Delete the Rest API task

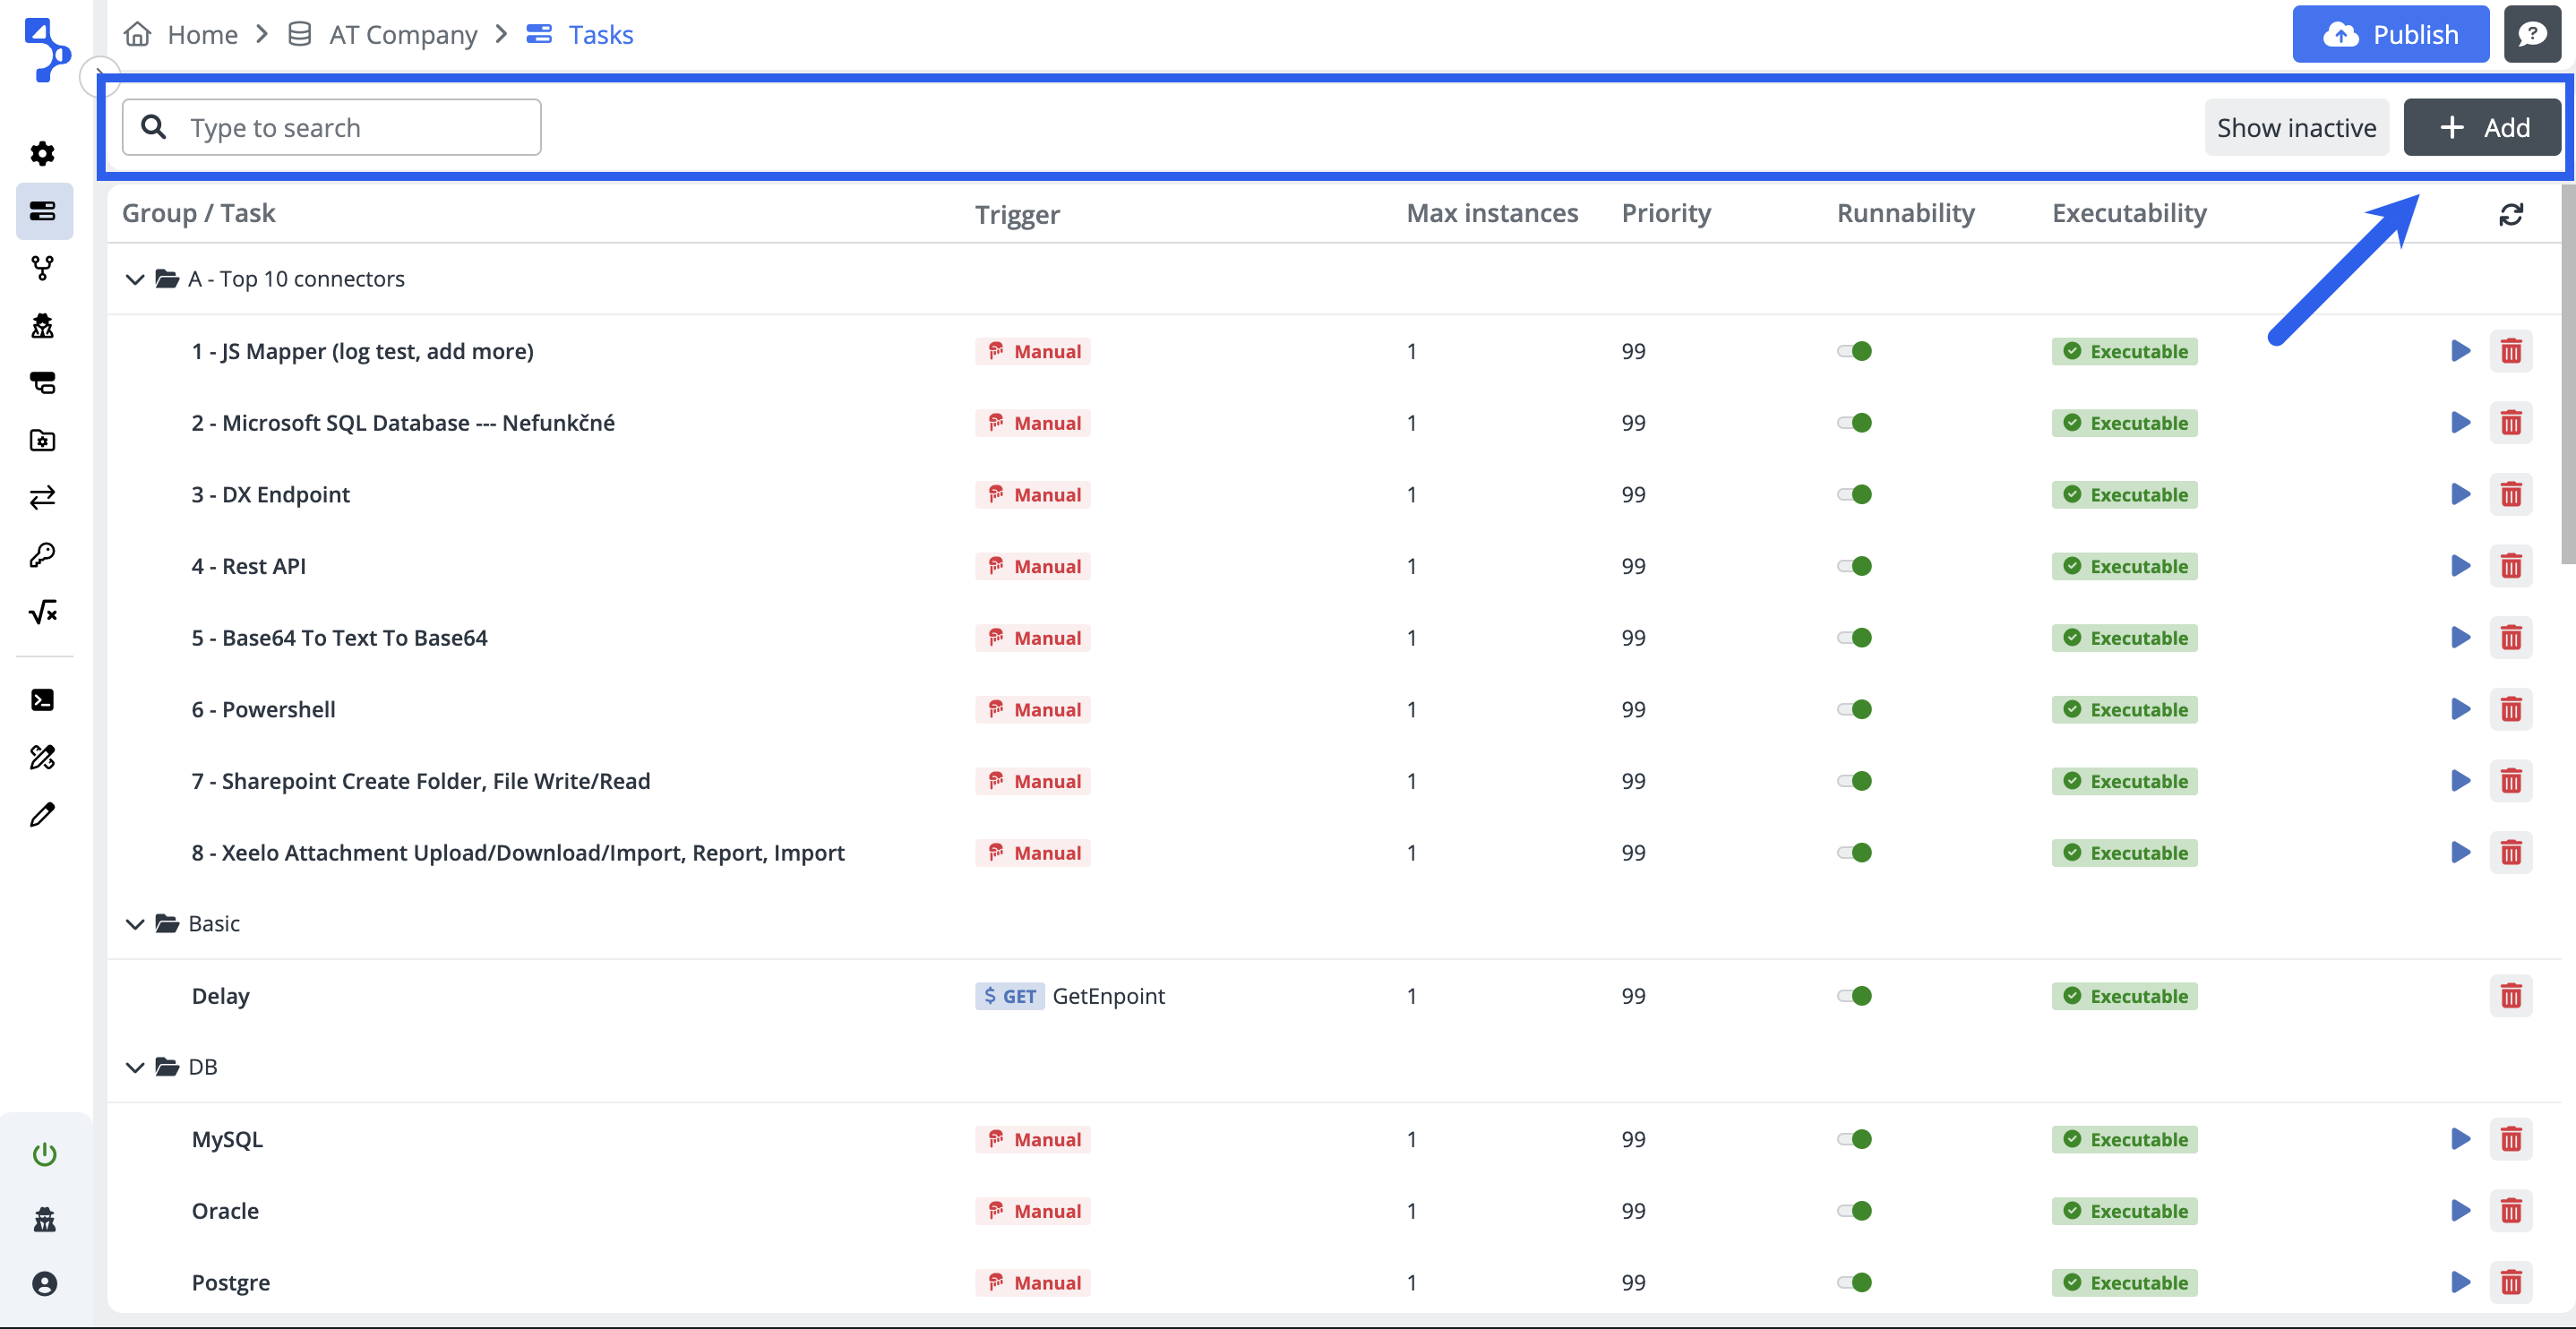pos(2510,566)
